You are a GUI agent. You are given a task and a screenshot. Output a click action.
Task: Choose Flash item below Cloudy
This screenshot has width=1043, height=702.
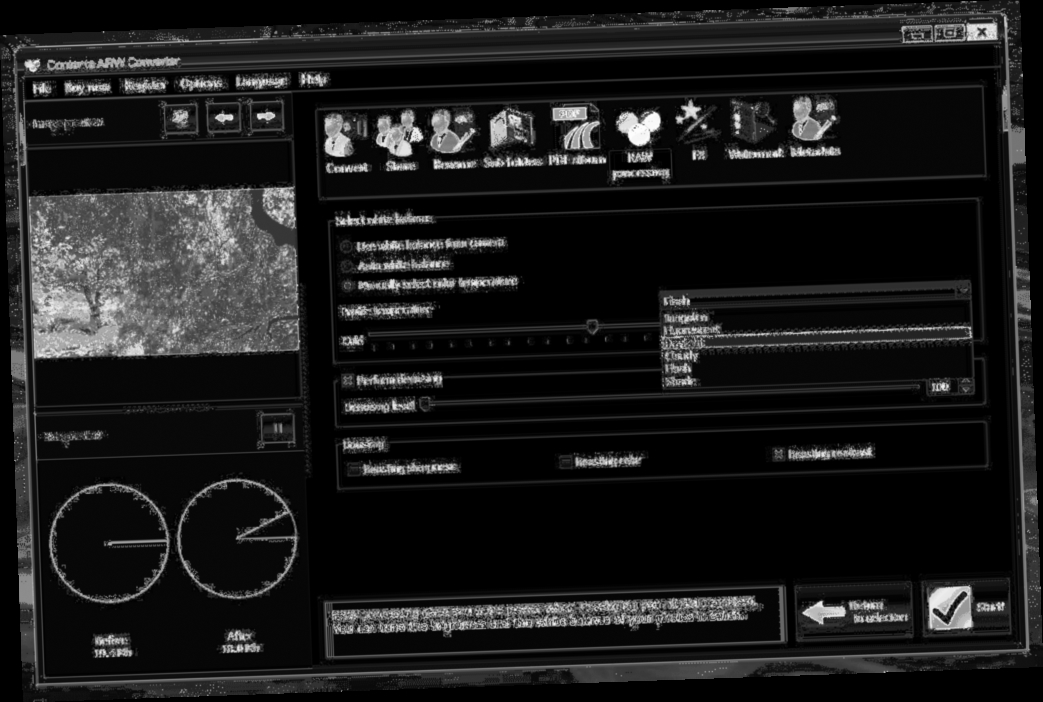pyautogui.click(x=817, y=367)
